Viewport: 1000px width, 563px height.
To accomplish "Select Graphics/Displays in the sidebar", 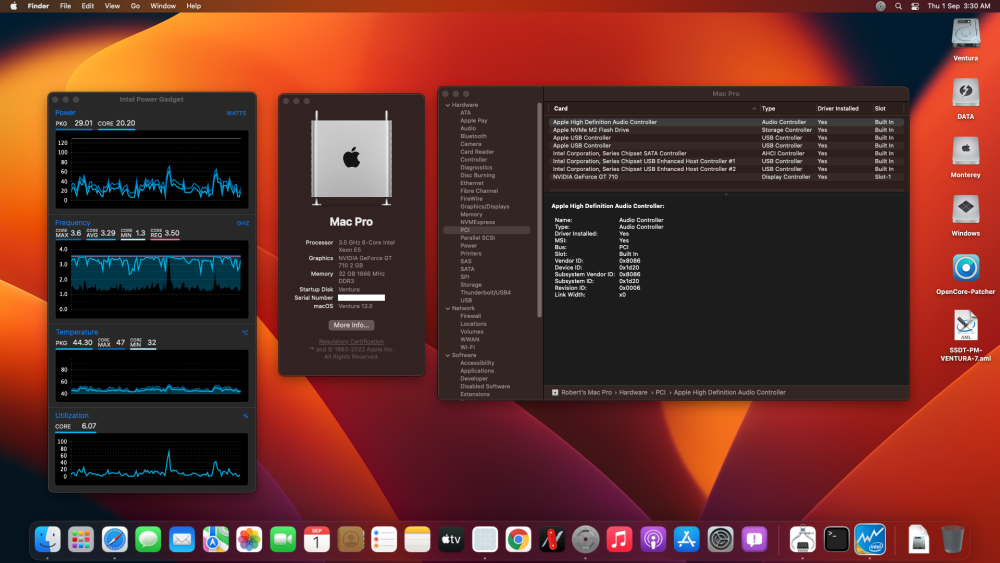I will click(x=485, y=207).
